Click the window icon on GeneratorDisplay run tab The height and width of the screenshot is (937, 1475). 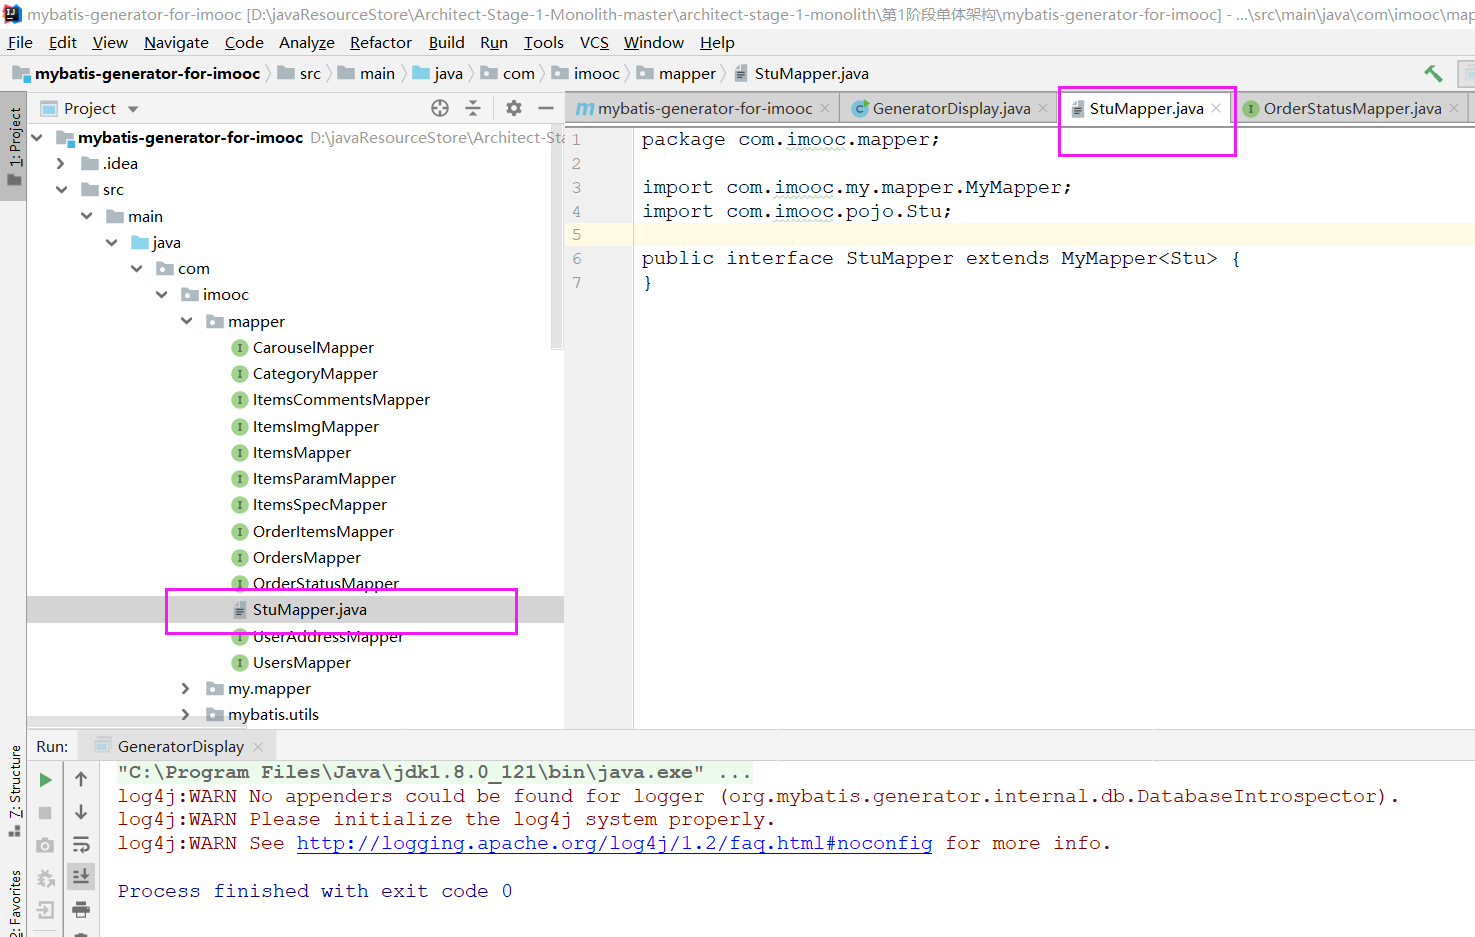[x=102, y=746]
